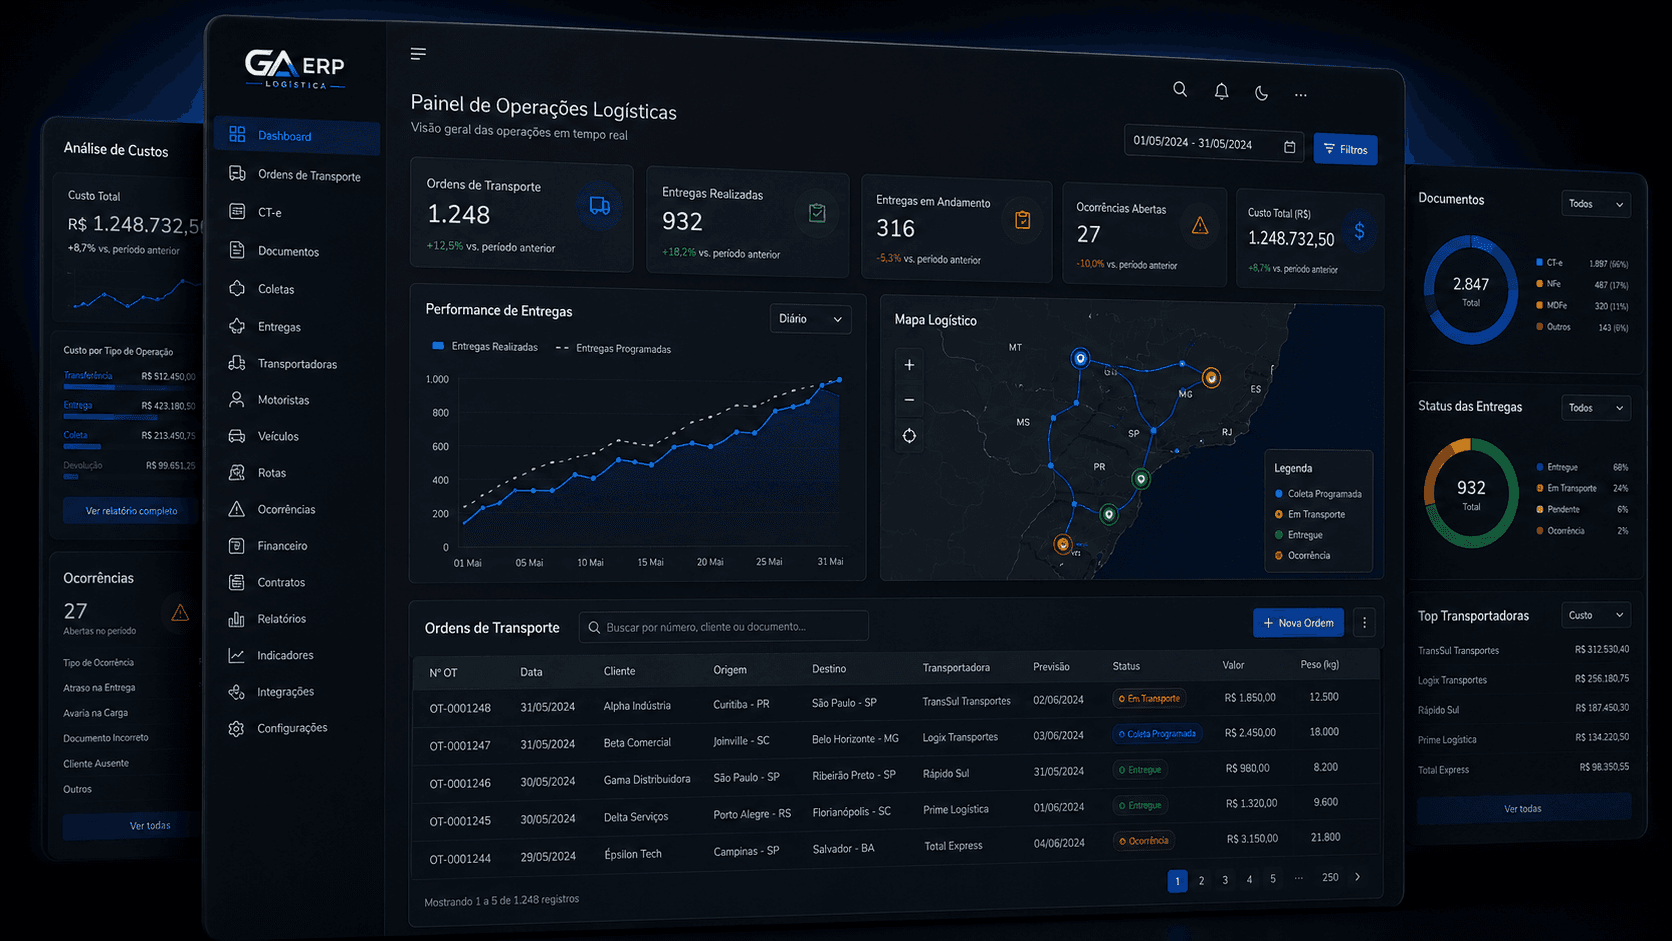
Task: Open Transportadoras menu item
Action: tap(297, 364)
